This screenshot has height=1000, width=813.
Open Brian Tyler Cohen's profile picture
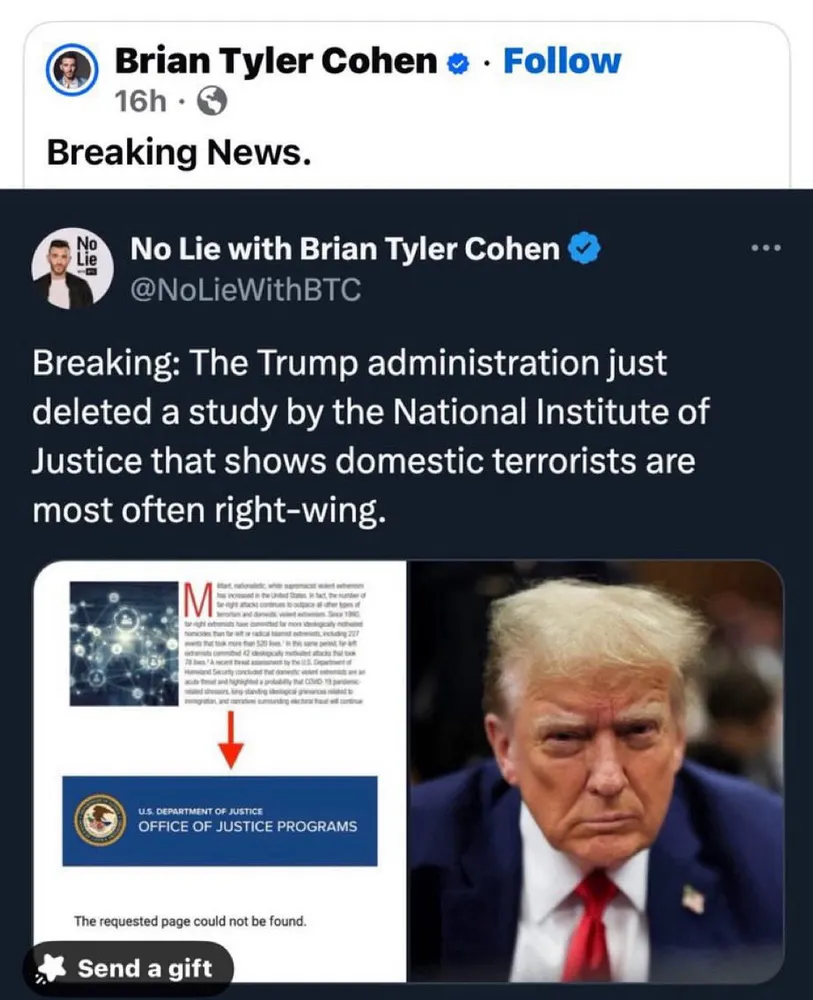point(71,70)
